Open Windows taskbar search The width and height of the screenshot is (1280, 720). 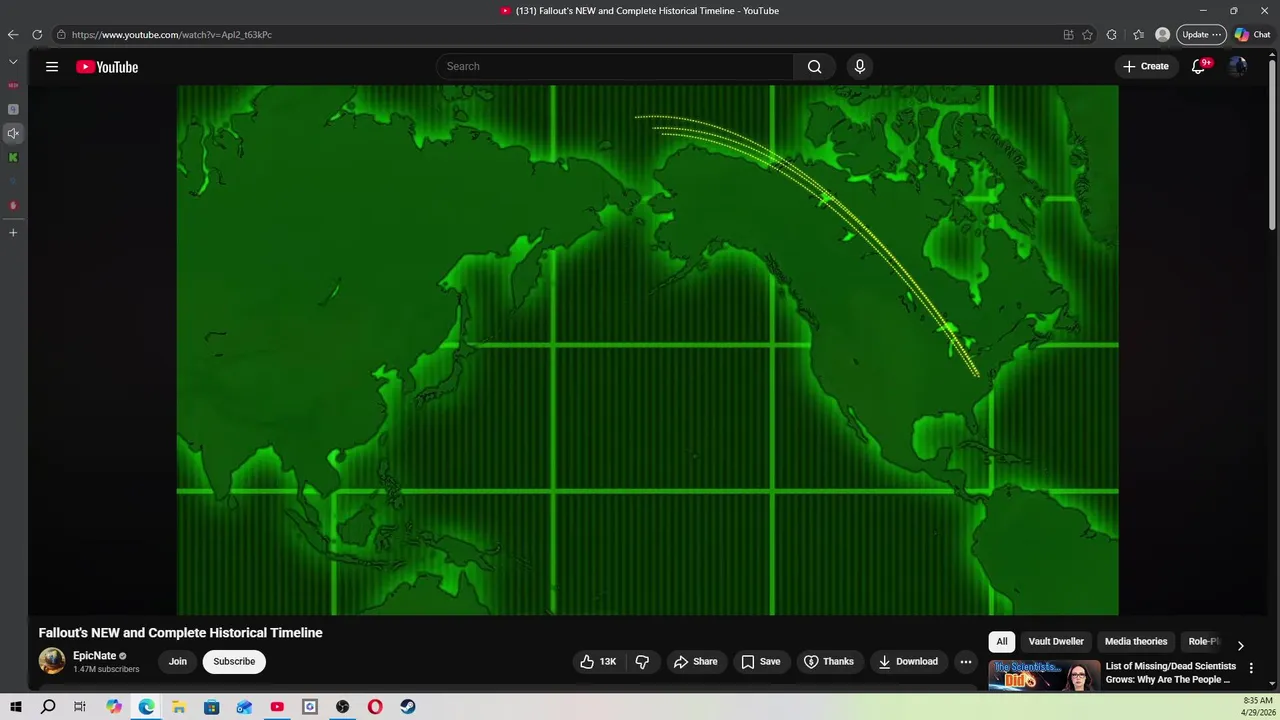click(x=48, y=707)
